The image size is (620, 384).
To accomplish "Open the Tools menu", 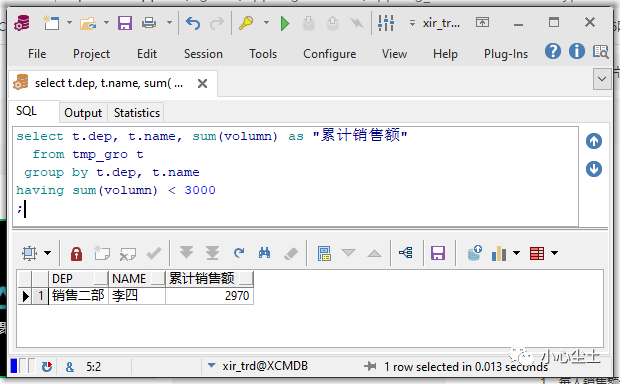I will [x=263, y=54].
